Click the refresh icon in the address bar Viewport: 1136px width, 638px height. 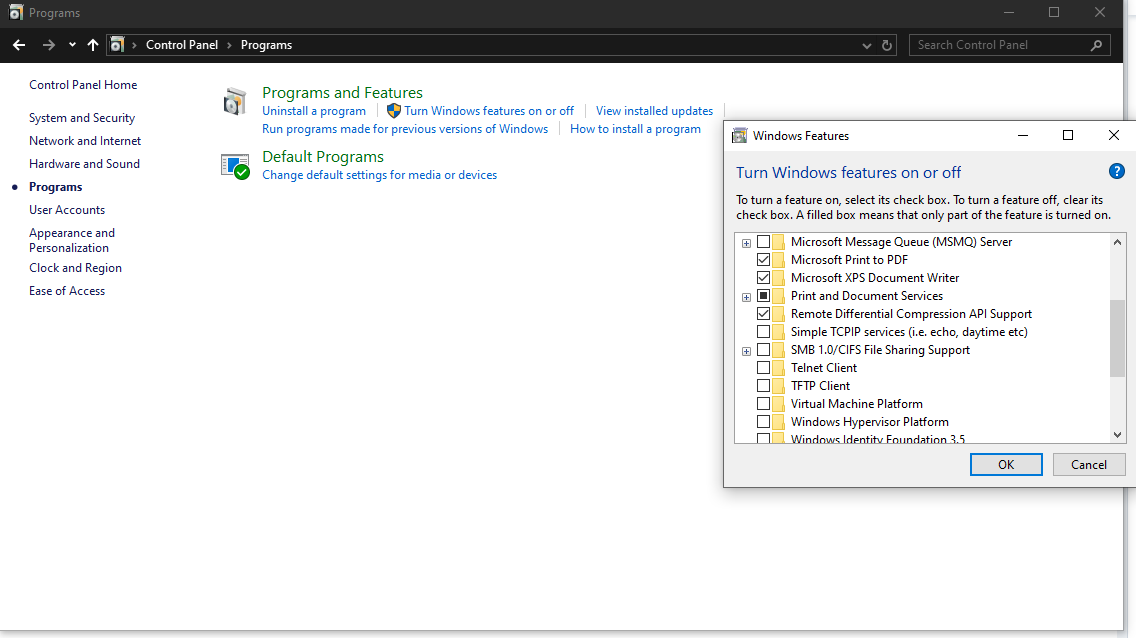coord(888,45)
